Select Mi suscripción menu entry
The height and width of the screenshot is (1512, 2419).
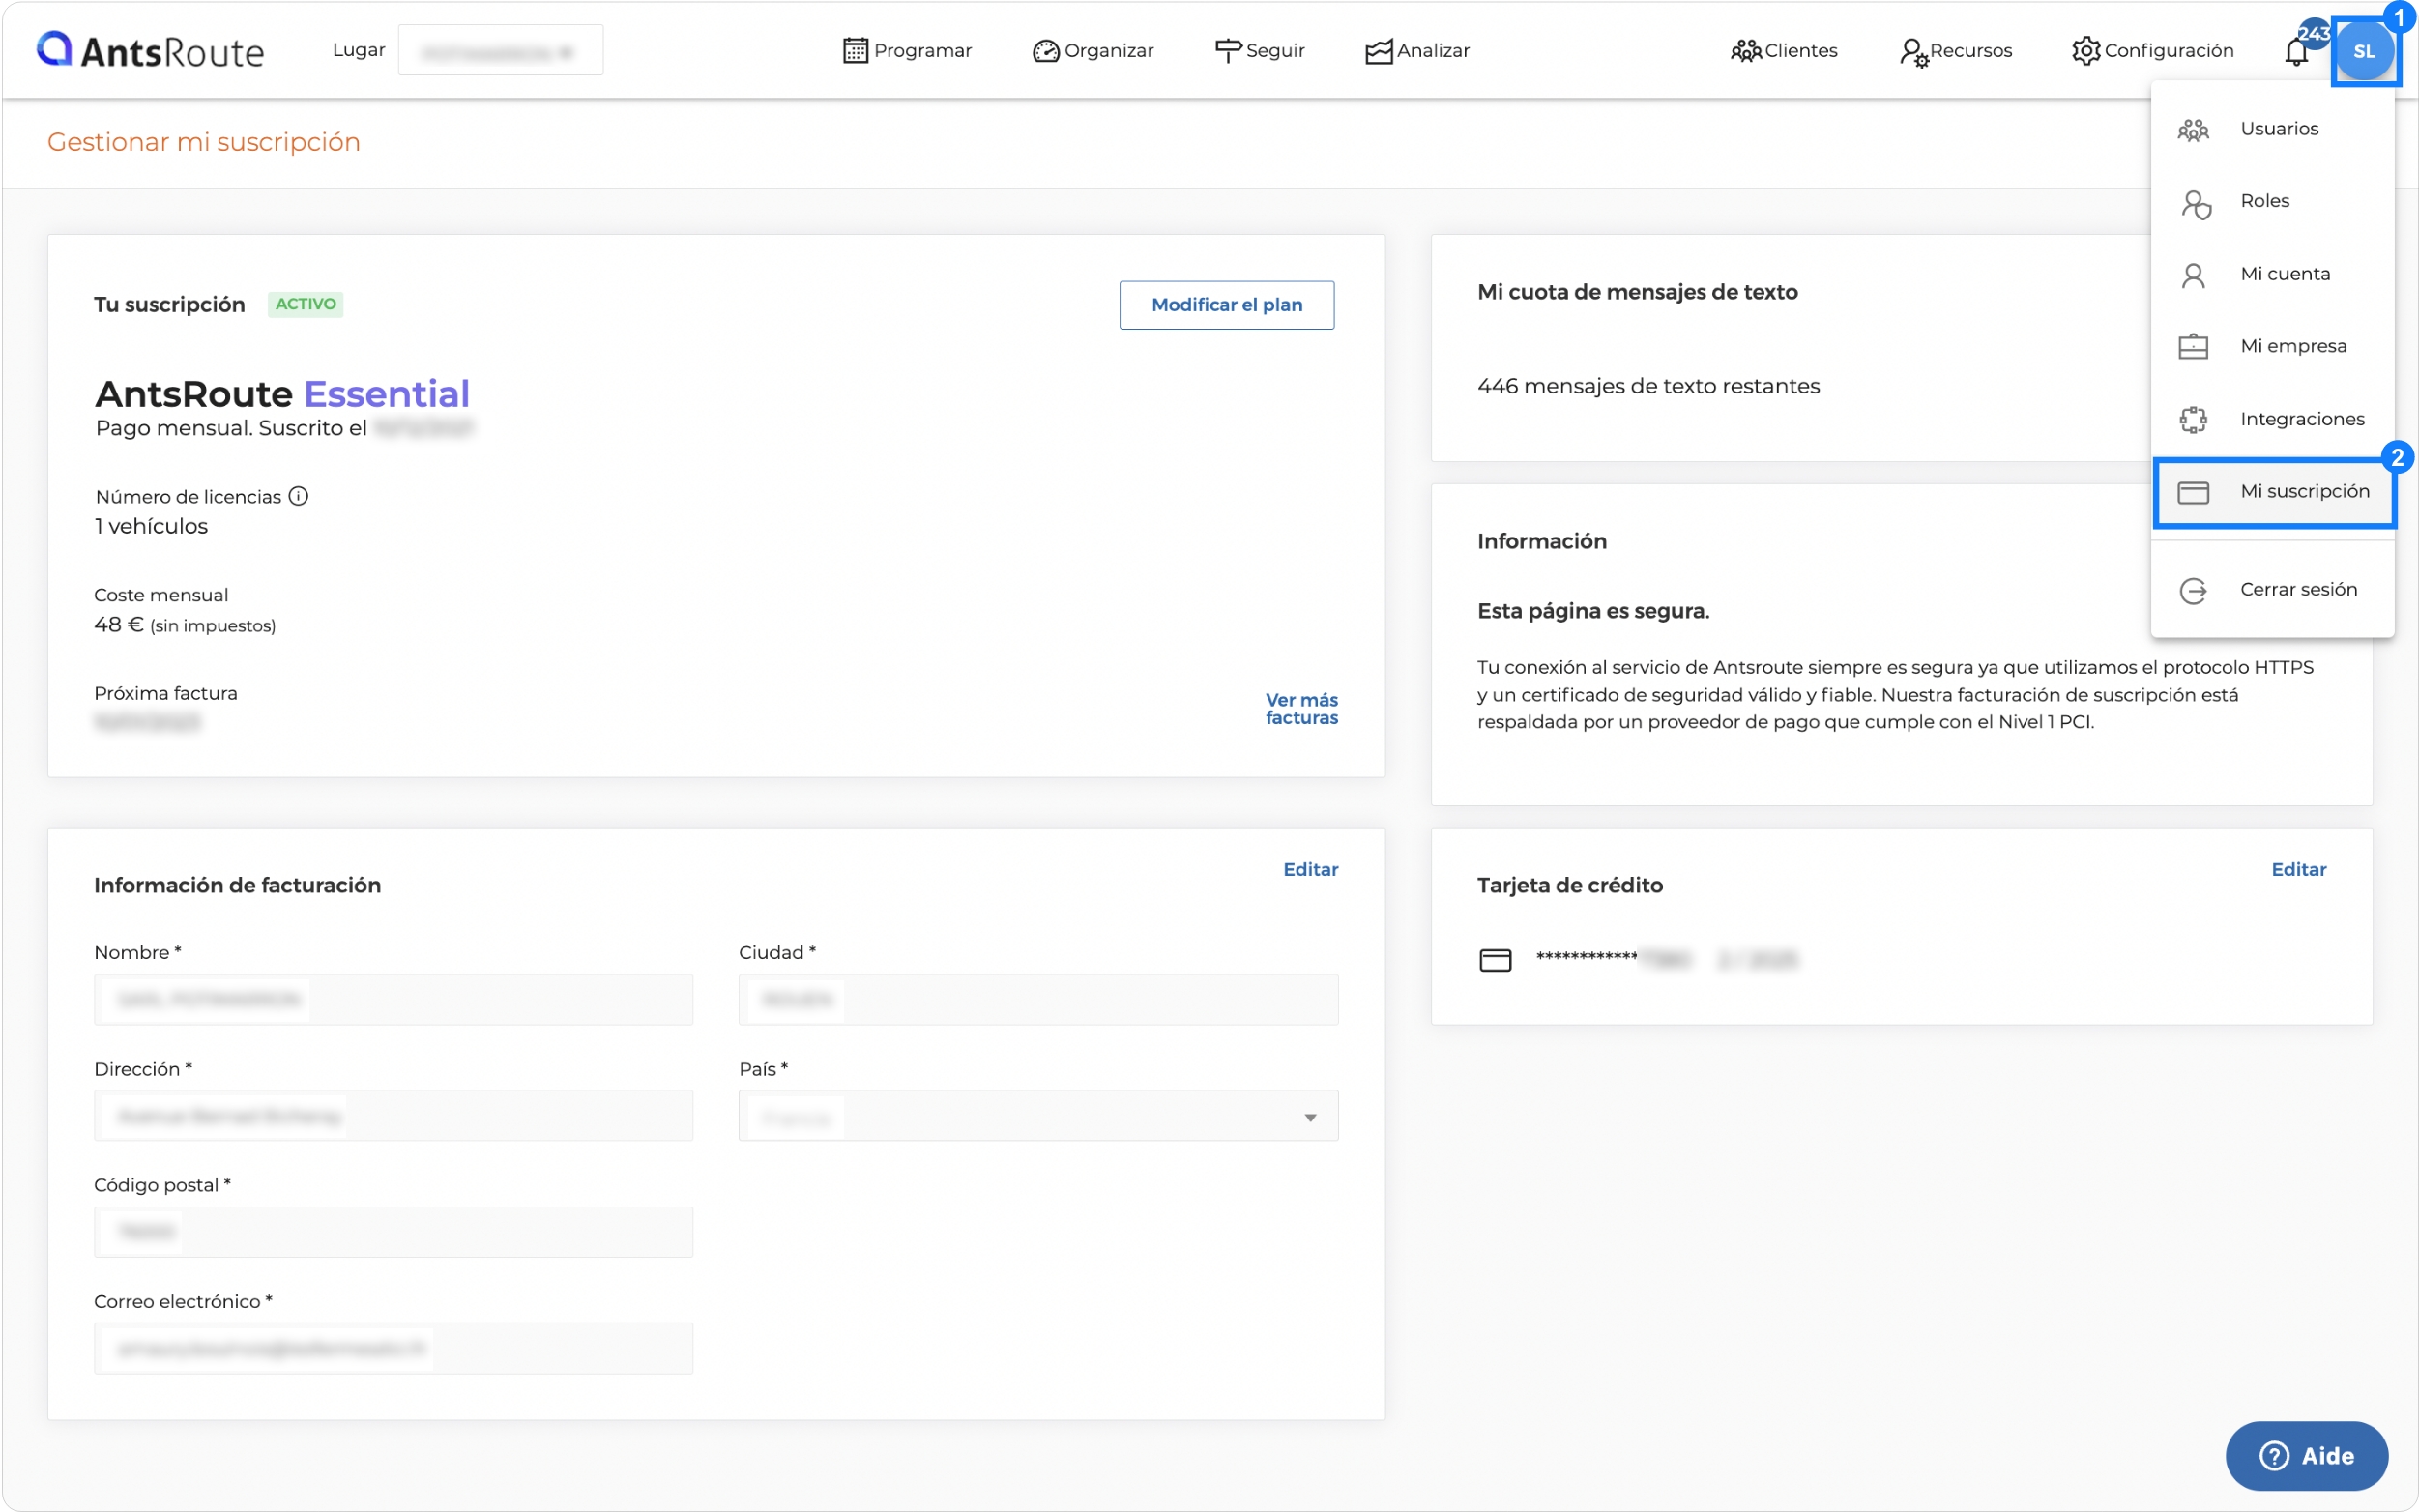(x=2273, y=491)
